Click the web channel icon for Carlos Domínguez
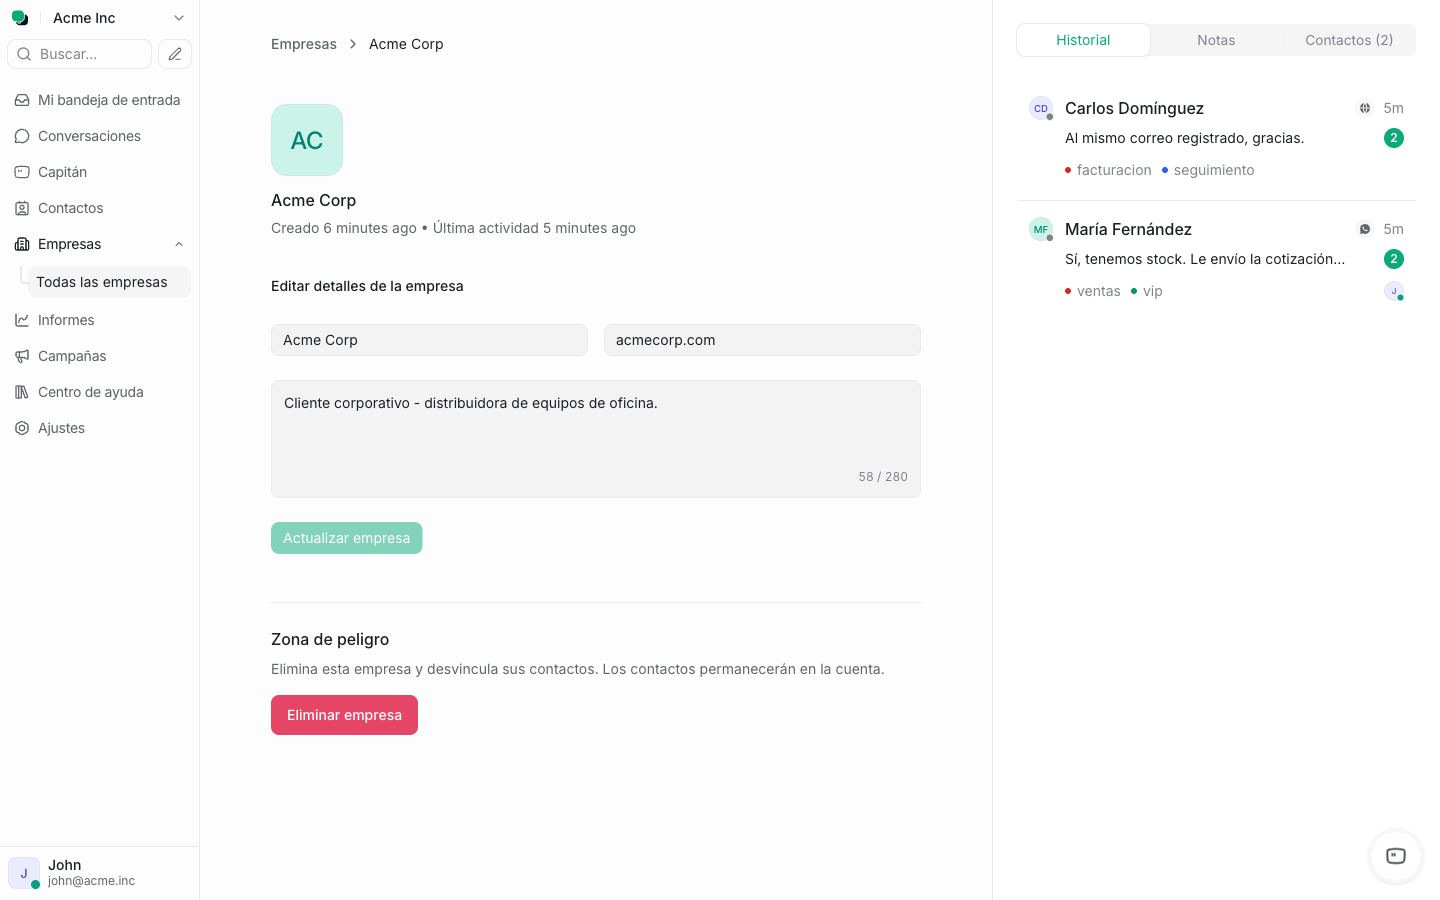Image resolution: width=1440 pixels, height=900 pixels. coord(1365,108)
